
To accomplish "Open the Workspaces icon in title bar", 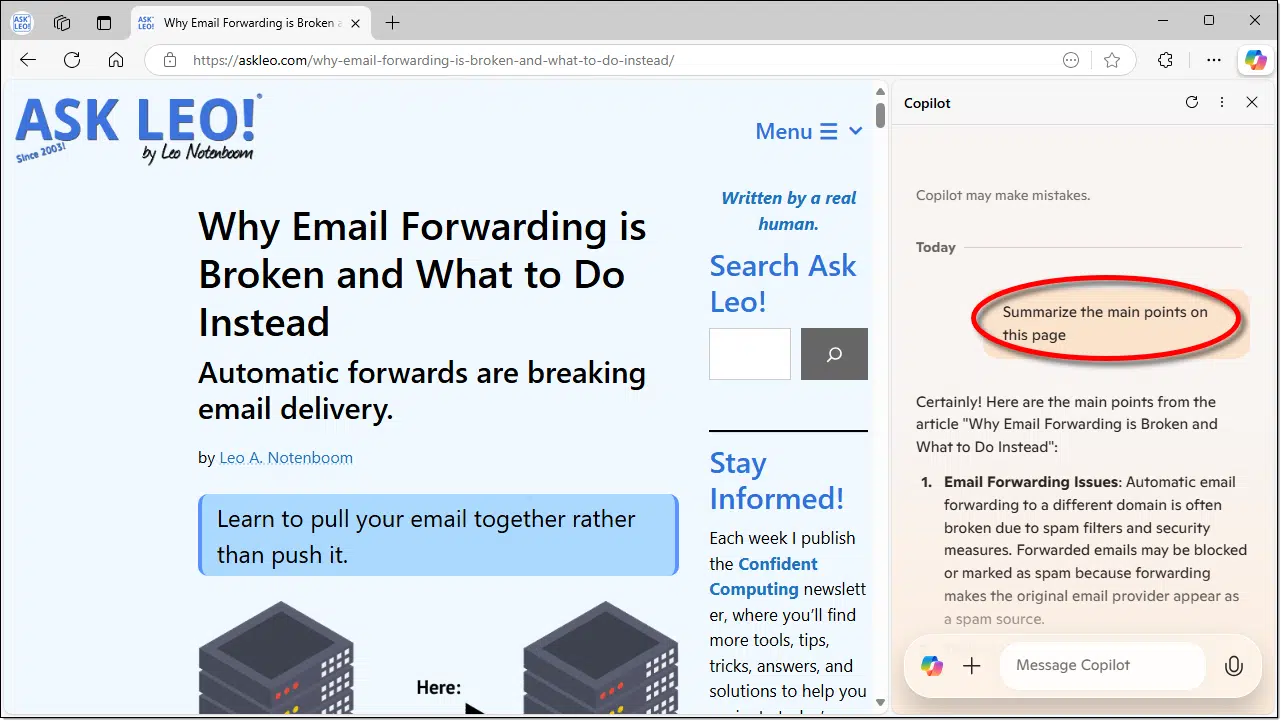I will pos(62,22).
